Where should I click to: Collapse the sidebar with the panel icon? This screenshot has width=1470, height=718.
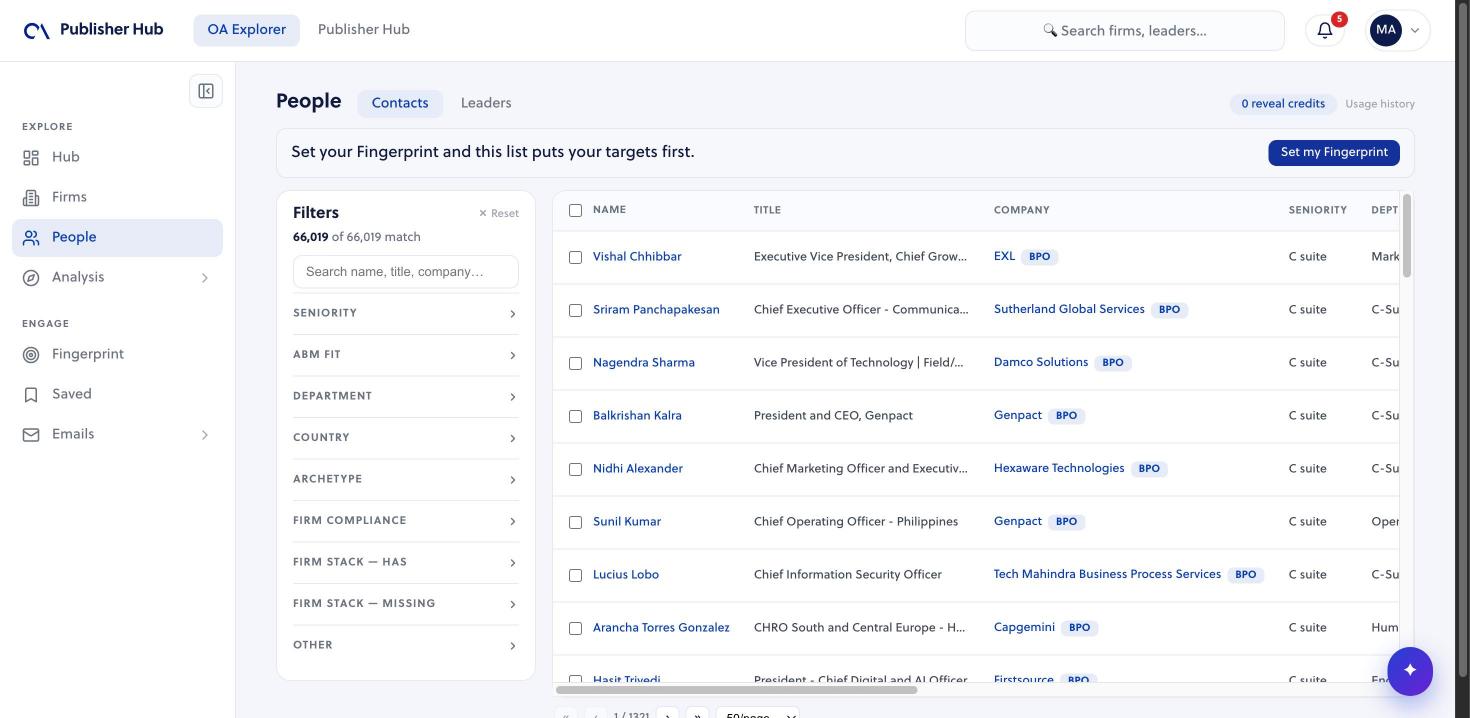click(x=206, y=91)
